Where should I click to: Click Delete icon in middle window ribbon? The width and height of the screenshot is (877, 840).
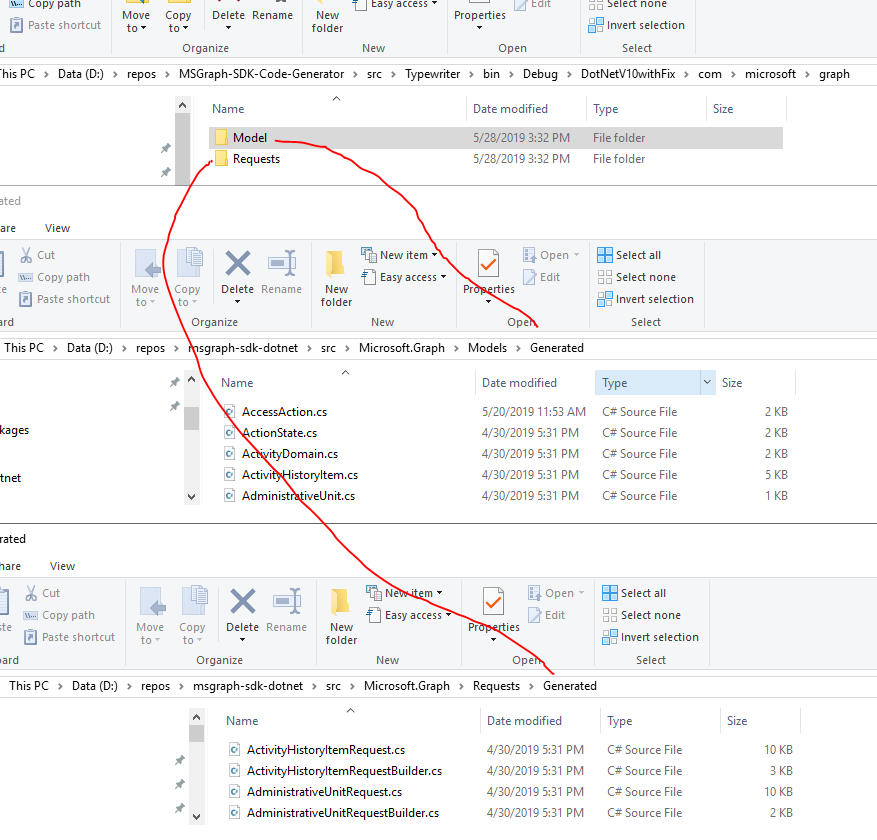click(x=238, y=263)
